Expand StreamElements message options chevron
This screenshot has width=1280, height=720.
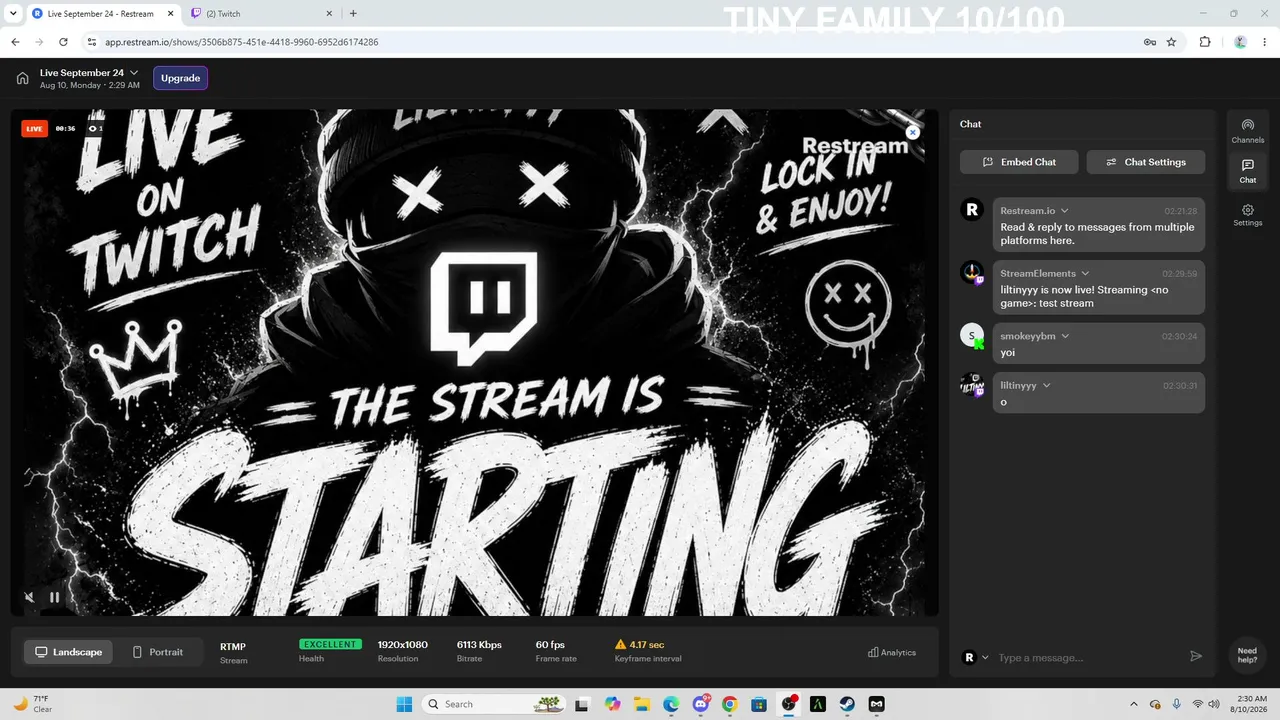click(1085, 273)
